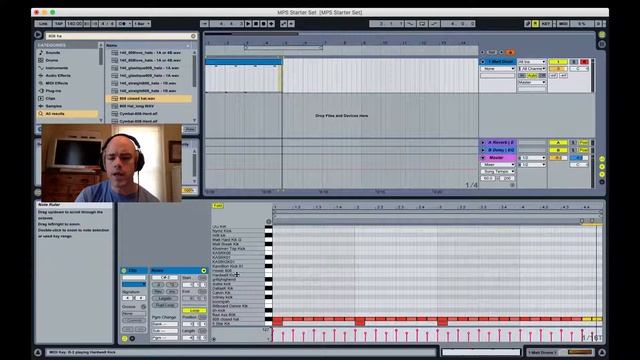
Task: Click the Re-Enable Automation button
Action: tap(291, 24)
